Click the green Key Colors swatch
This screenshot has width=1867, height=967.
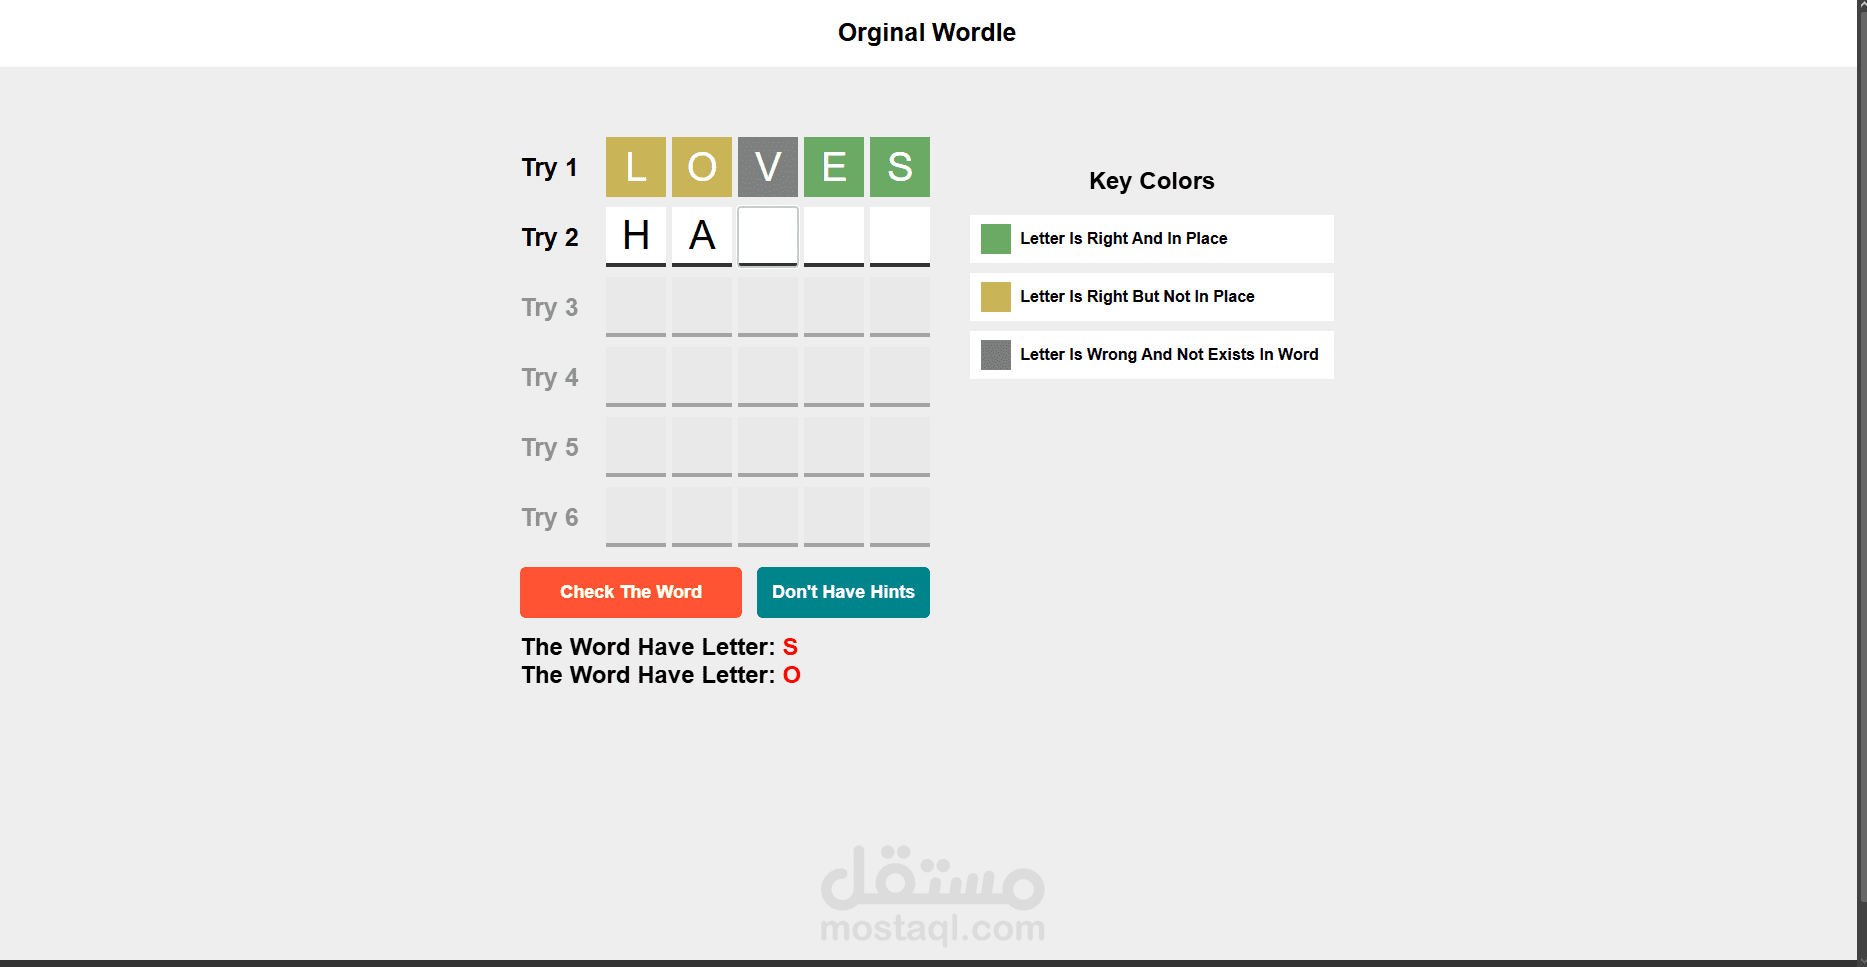[995, 239]
